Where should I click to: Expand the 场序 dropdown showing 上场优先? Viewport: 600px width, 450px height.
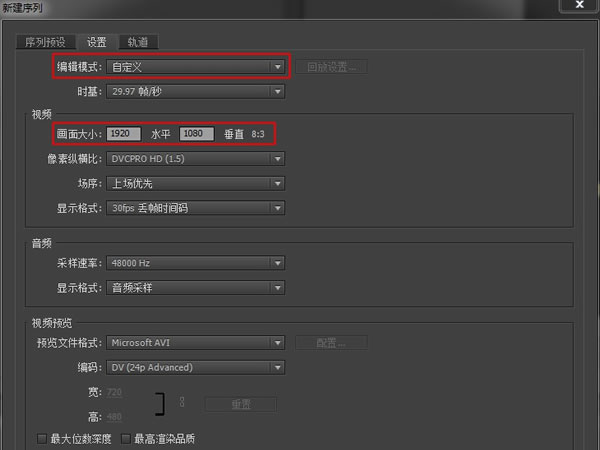(196, 183)
